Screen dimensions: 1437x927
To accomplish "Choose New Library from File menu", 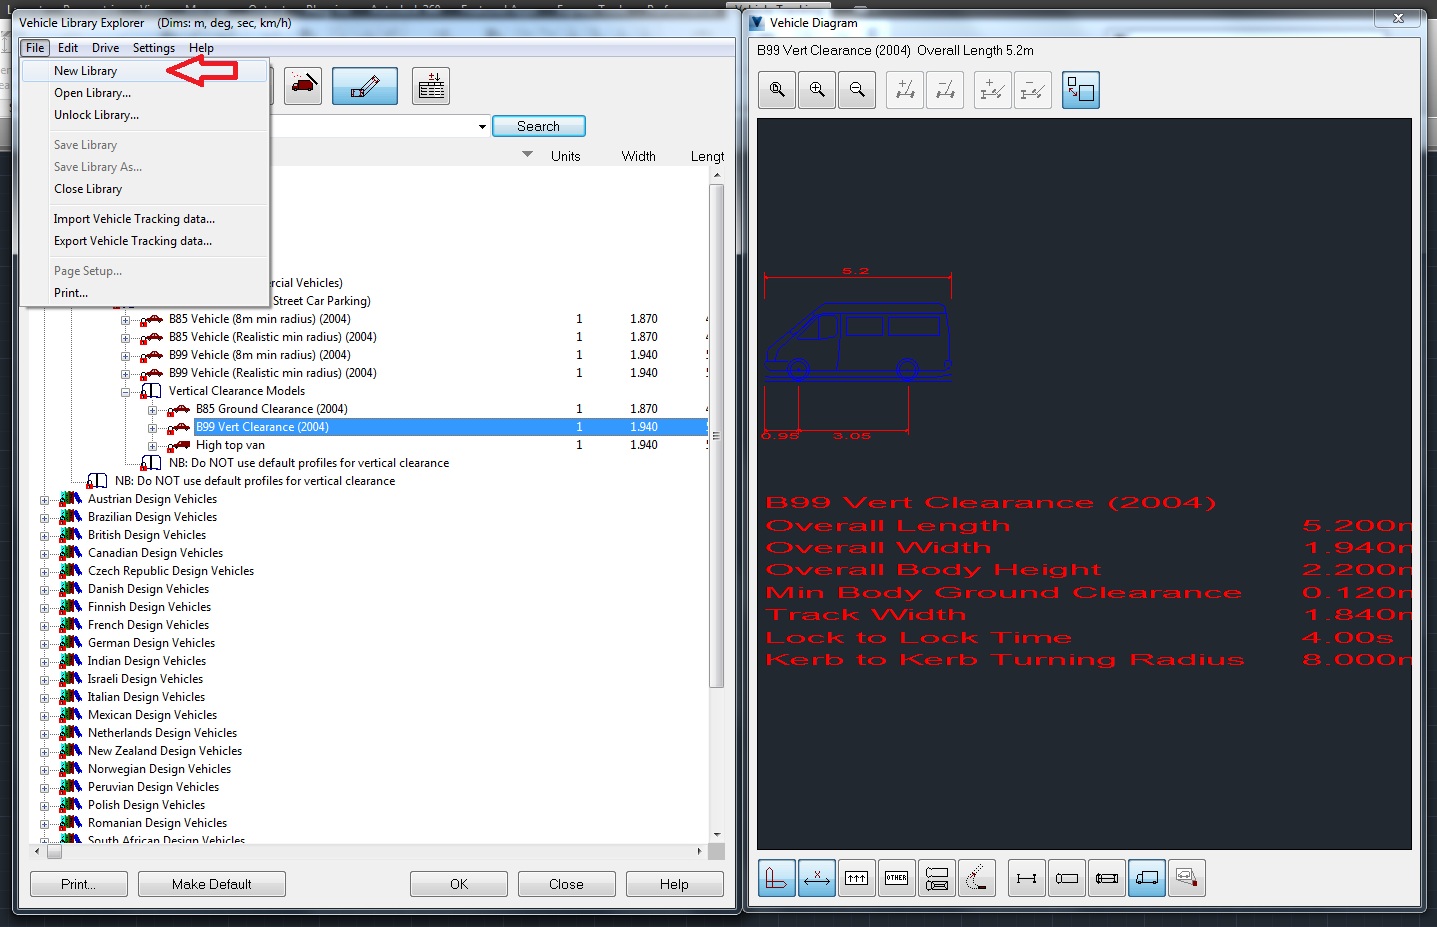I will tap(145, 71).
